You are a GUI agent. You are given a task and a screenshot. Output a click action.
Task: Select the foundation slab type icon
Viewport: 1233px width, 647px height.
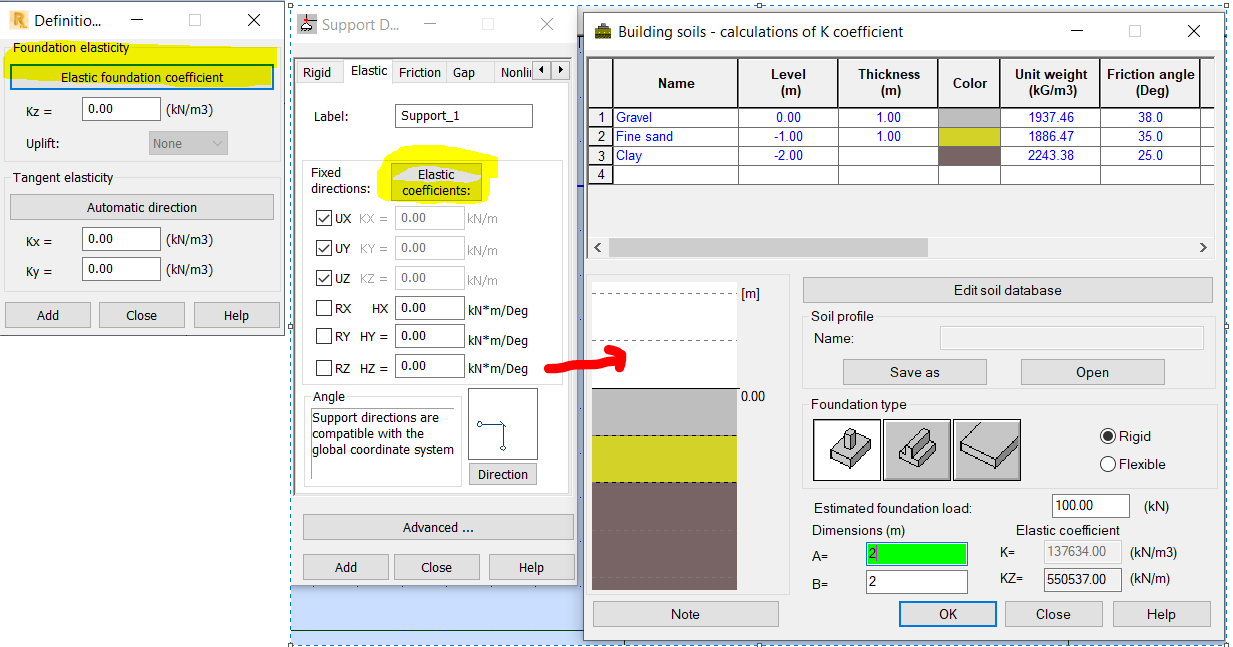[x=986, y=449]
